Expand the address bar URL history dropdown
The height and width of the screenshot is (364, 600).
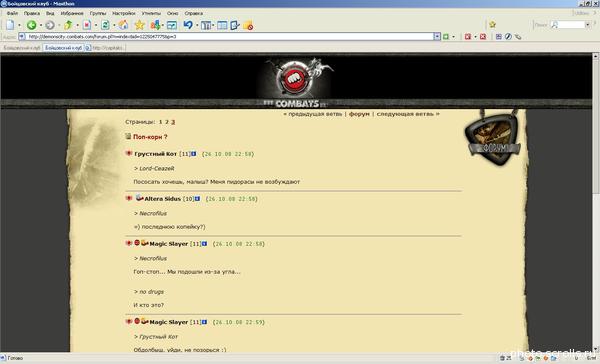tap(437, 36)
